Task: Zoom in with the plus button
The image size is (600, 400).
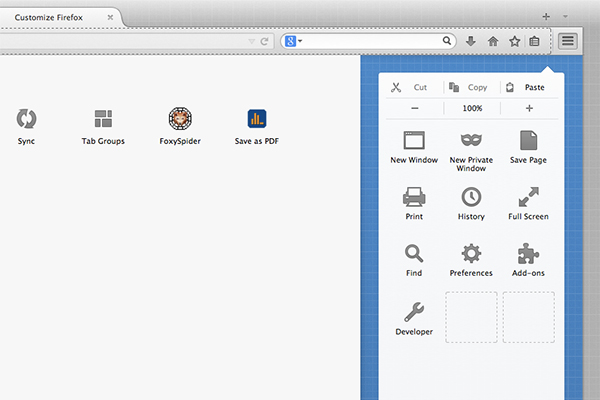Action: pyautogui.click(x=529, y=109)
